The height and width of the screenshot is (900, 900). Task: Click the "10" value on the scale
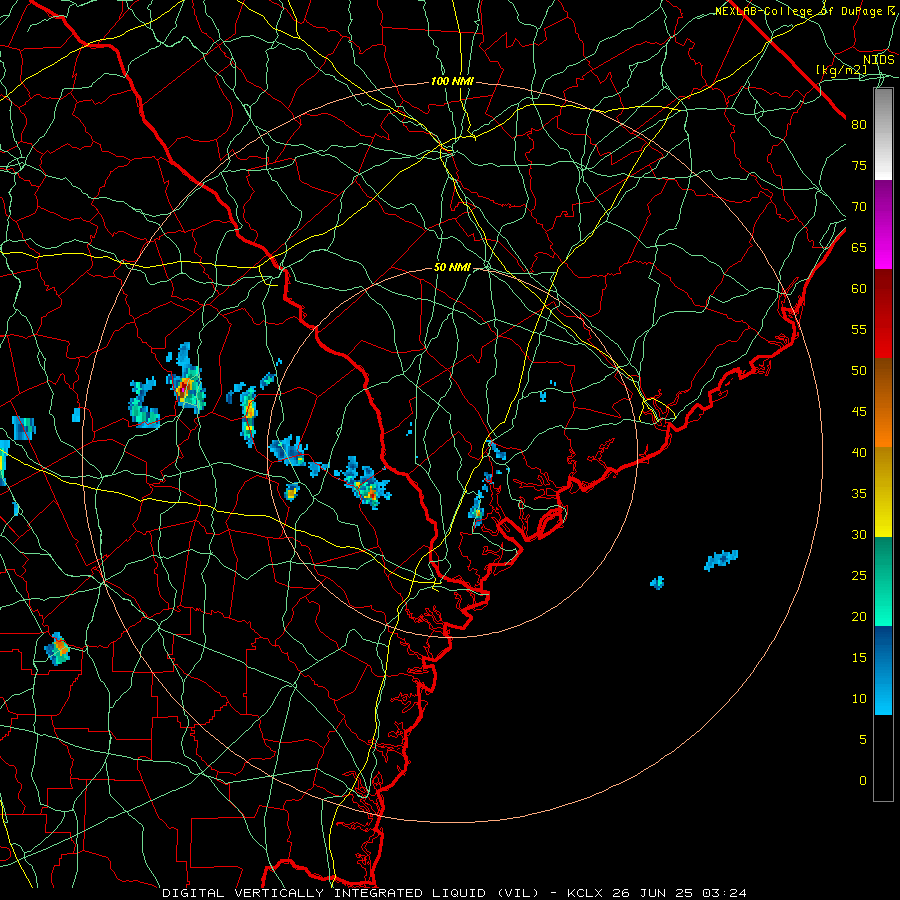tap(859, 699)
